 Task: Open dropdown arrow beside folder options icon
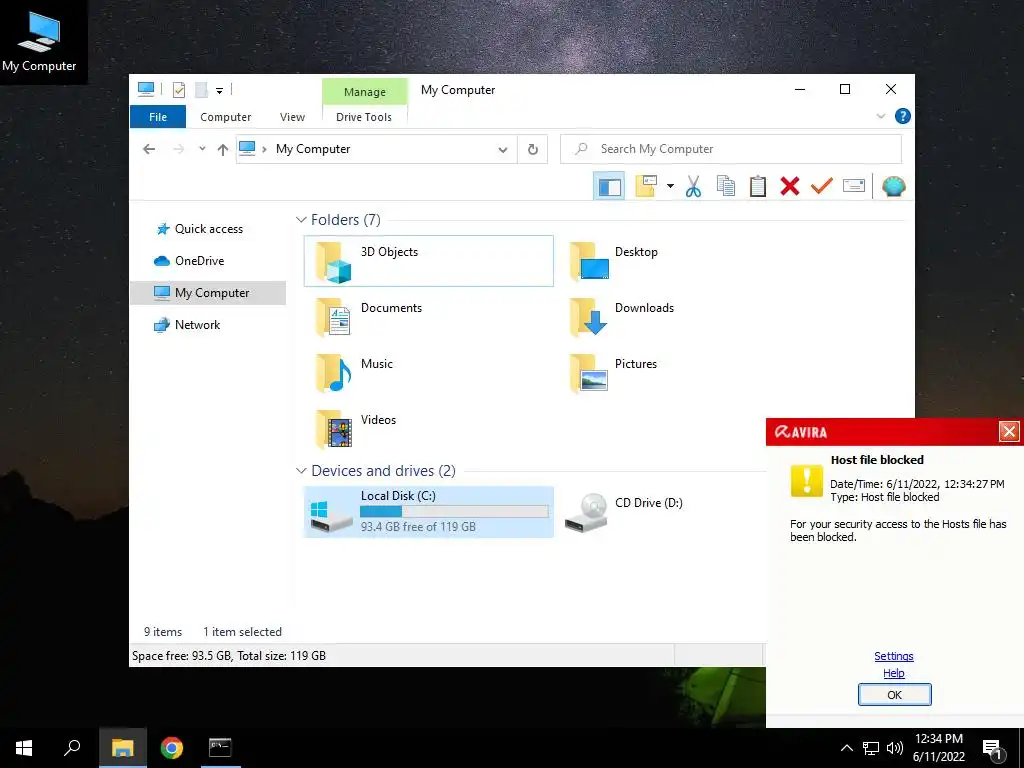pyautogui.click(x=670, y=186)
